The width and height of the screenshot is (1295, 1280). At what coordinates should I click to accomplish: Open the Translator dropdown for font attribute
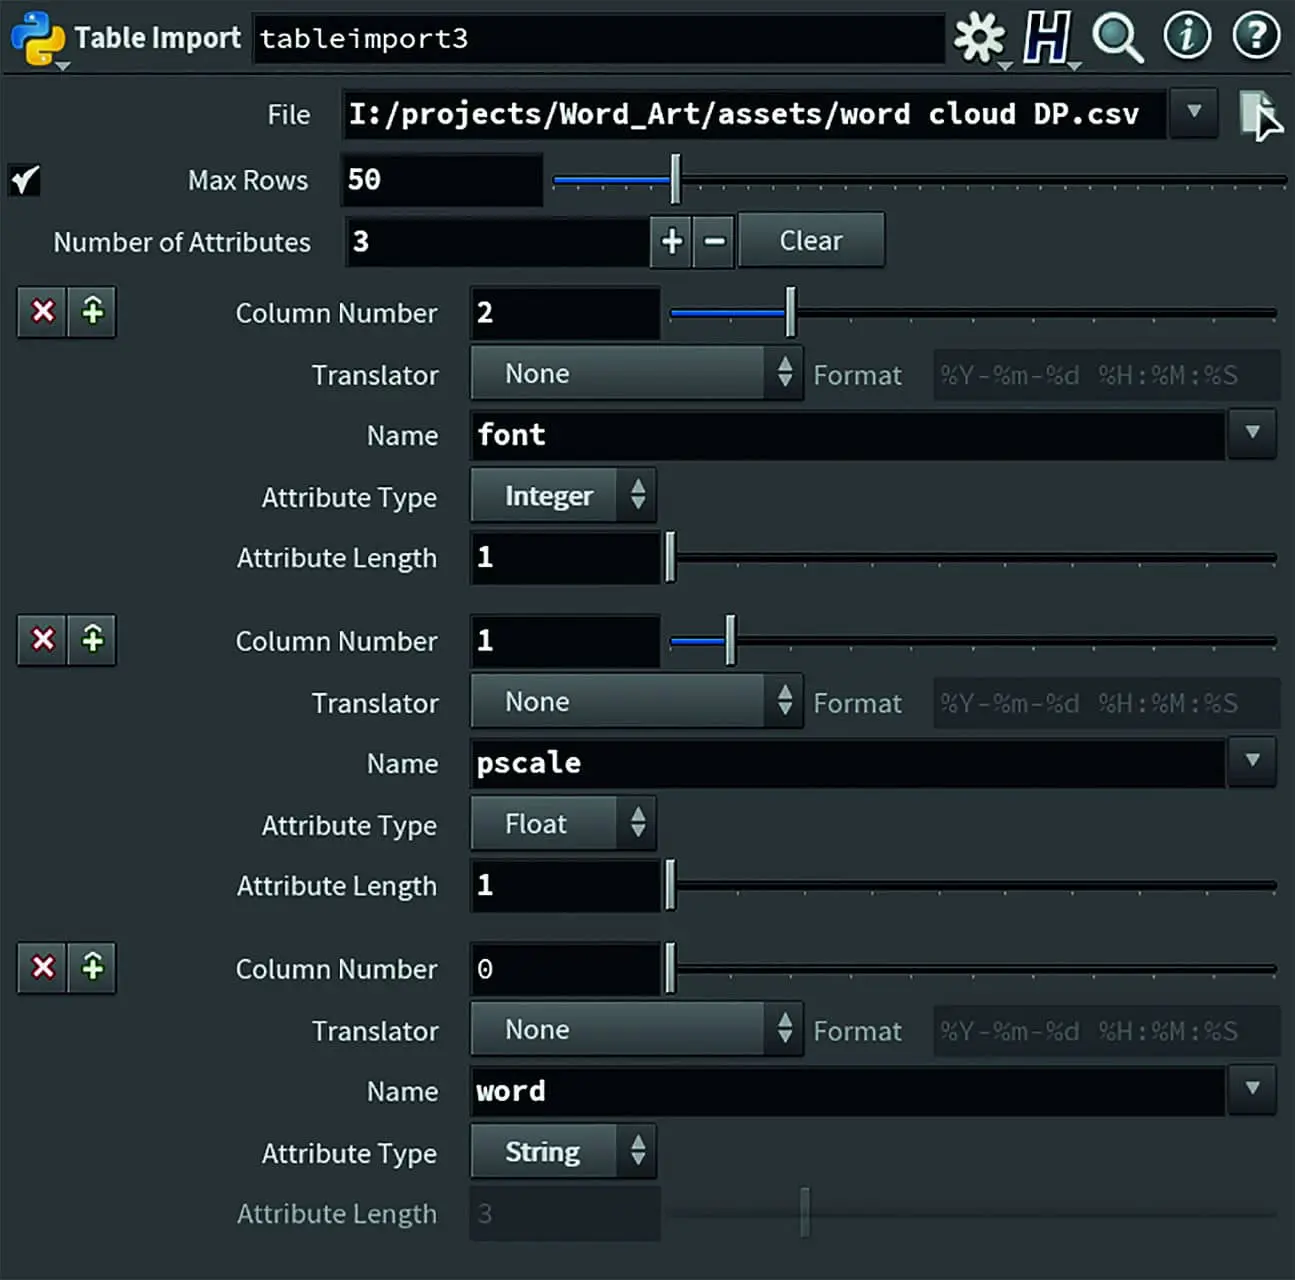pos(635,374)
